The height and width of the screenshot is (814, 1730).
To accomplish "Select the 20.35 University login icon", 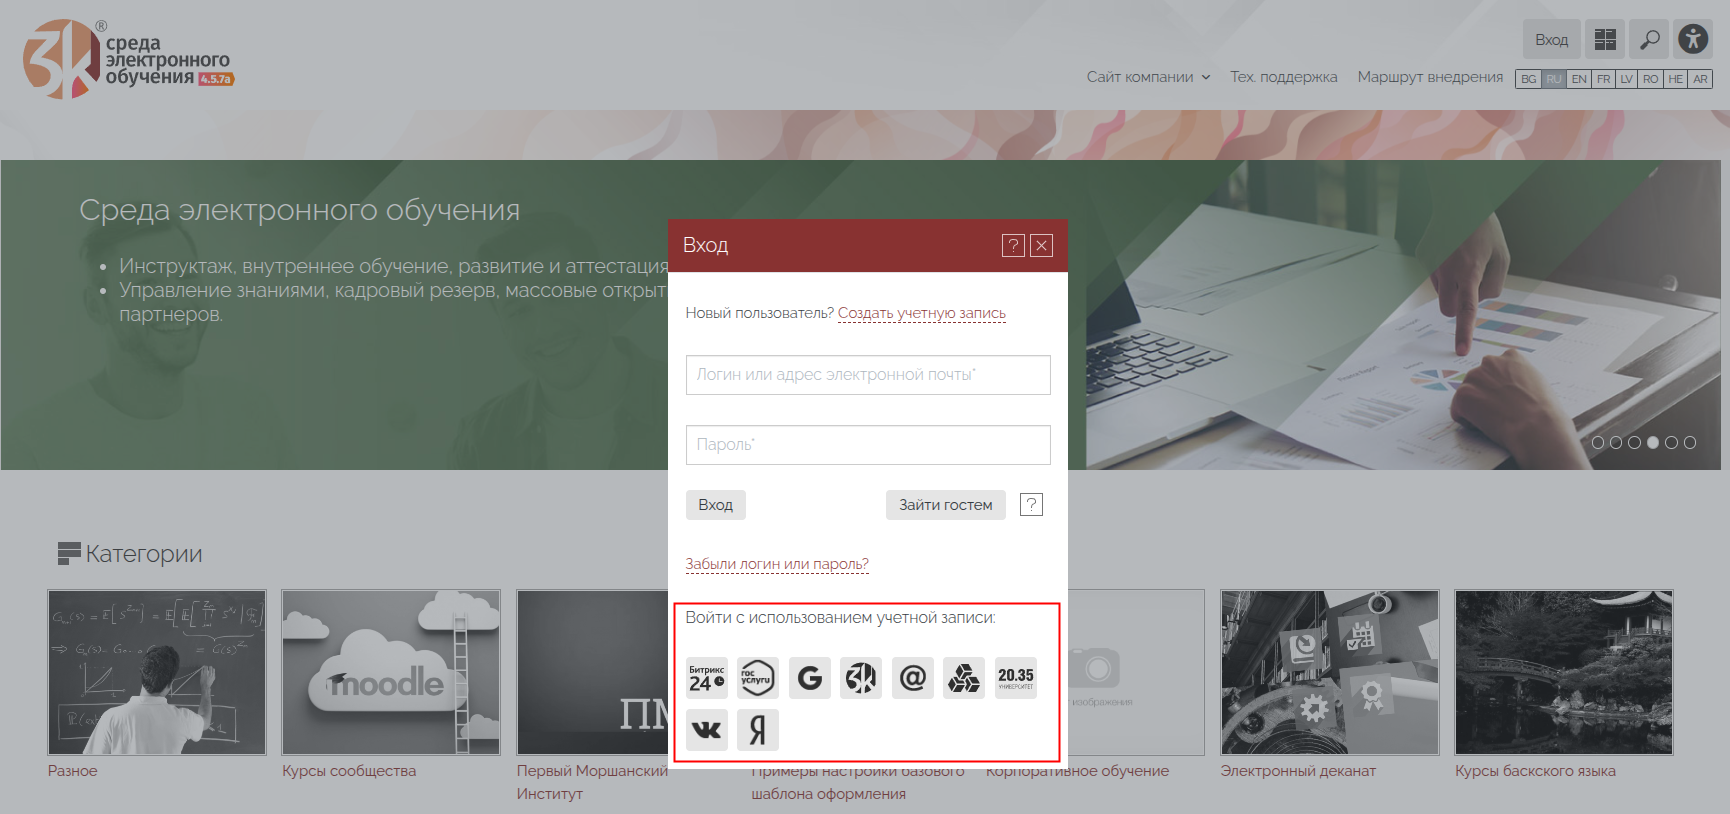I will 1016,678.
